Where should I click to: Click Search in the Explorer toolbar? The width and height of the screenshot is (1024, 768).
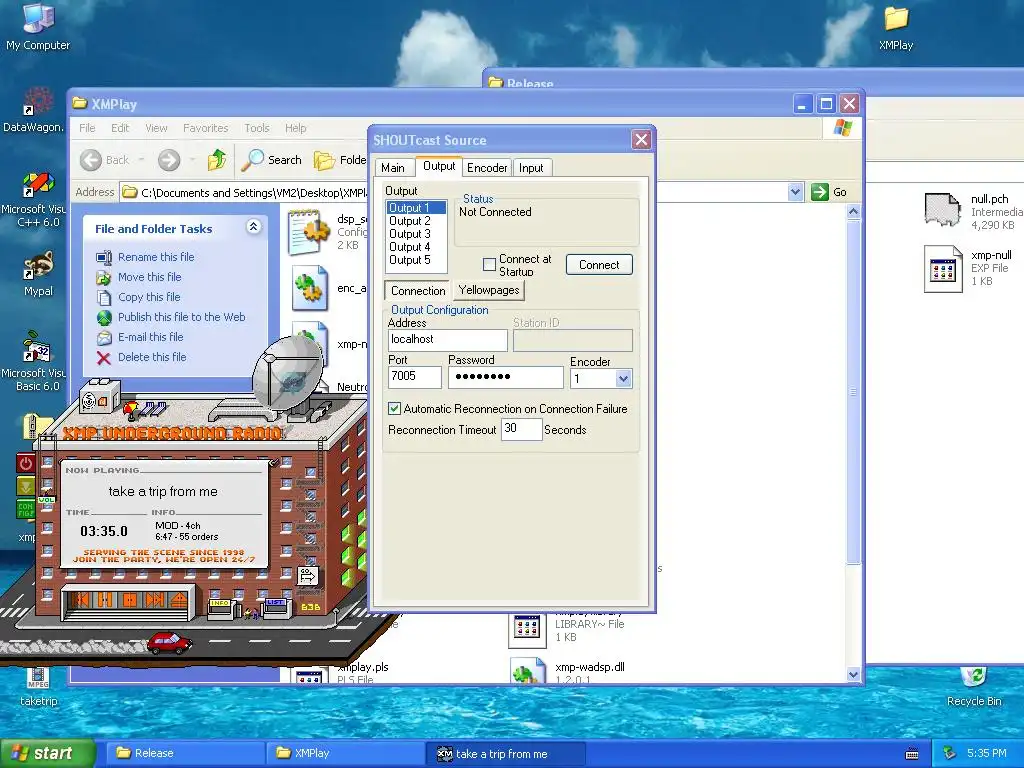pos(272,160)
